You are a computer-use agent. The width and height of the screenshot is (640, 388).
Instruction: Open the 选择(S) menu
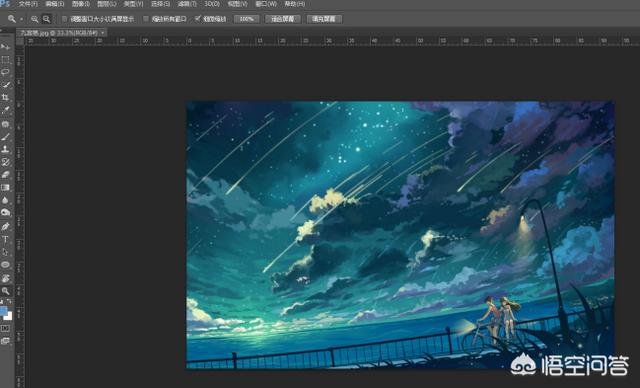(160, 4)
